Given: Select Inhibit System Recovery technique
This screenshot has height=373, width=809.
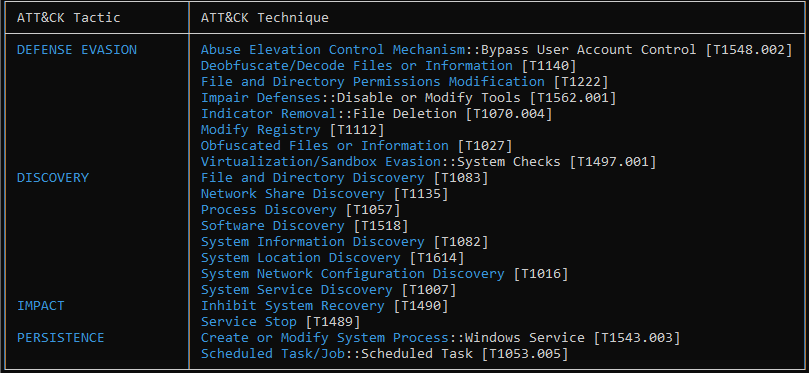Looking at the screenshot, I should [293, 306].
